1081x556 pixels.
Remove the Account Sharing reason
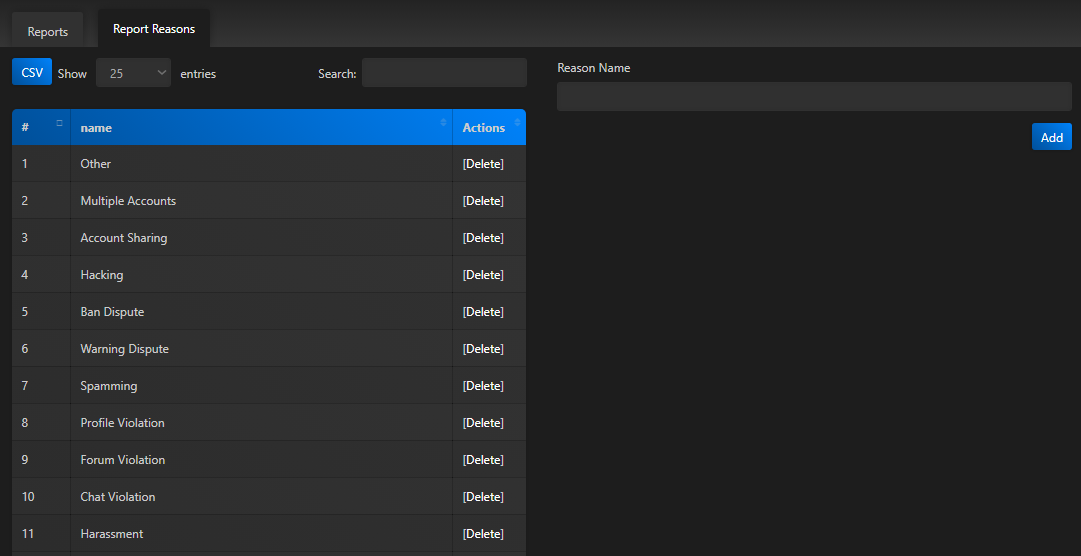[x=483, y=238]
